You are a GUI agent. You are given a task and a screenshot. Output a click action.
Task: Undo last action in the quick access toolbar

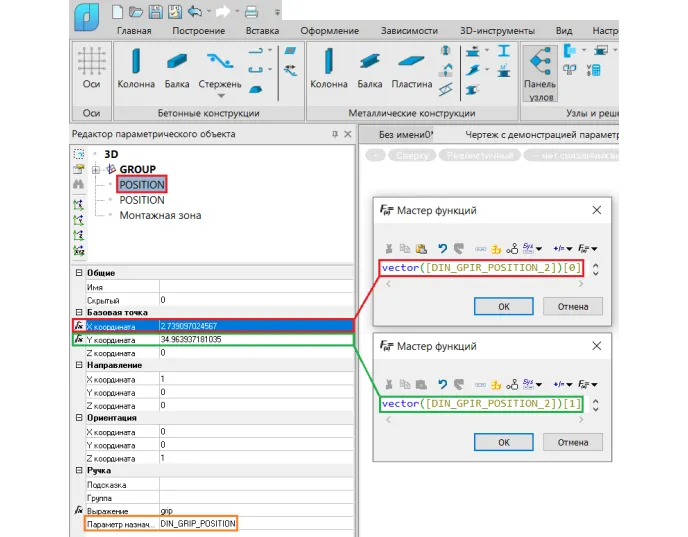pyautogui.click(x=195, y=12)
